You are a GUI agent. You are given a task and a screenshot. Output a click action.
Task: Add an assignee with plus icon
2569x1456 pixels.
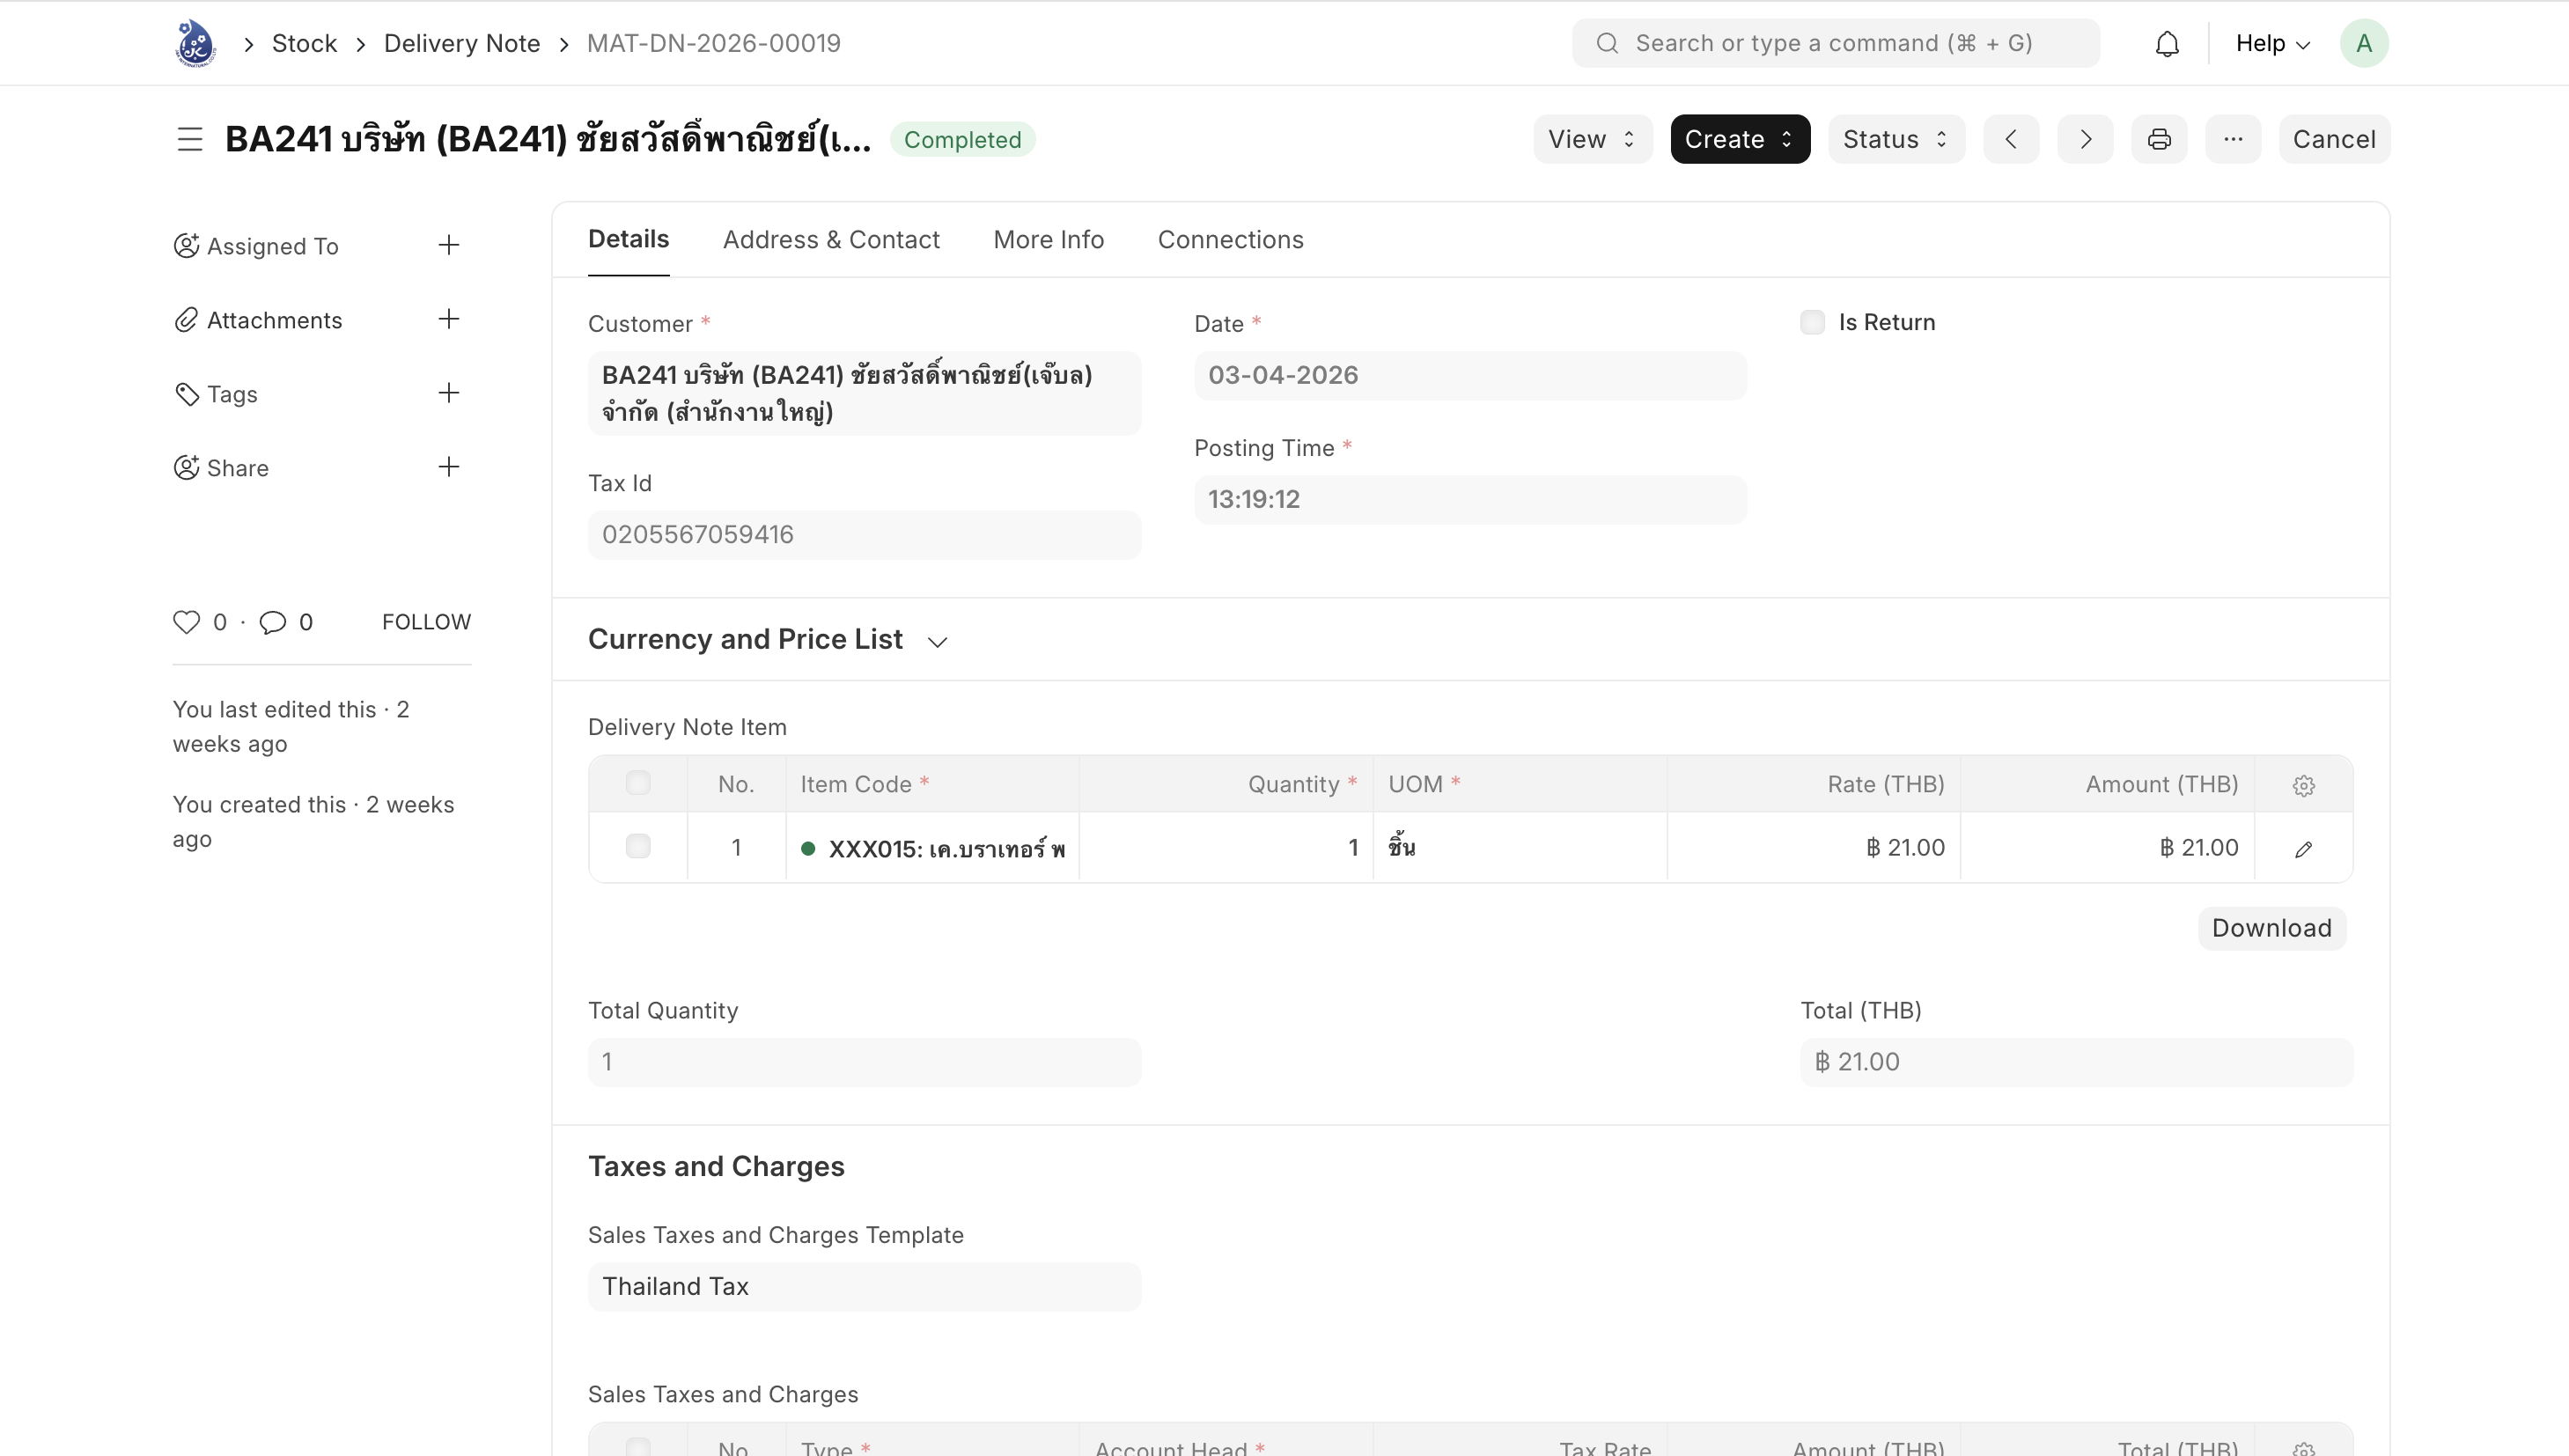tap(449, 245)
